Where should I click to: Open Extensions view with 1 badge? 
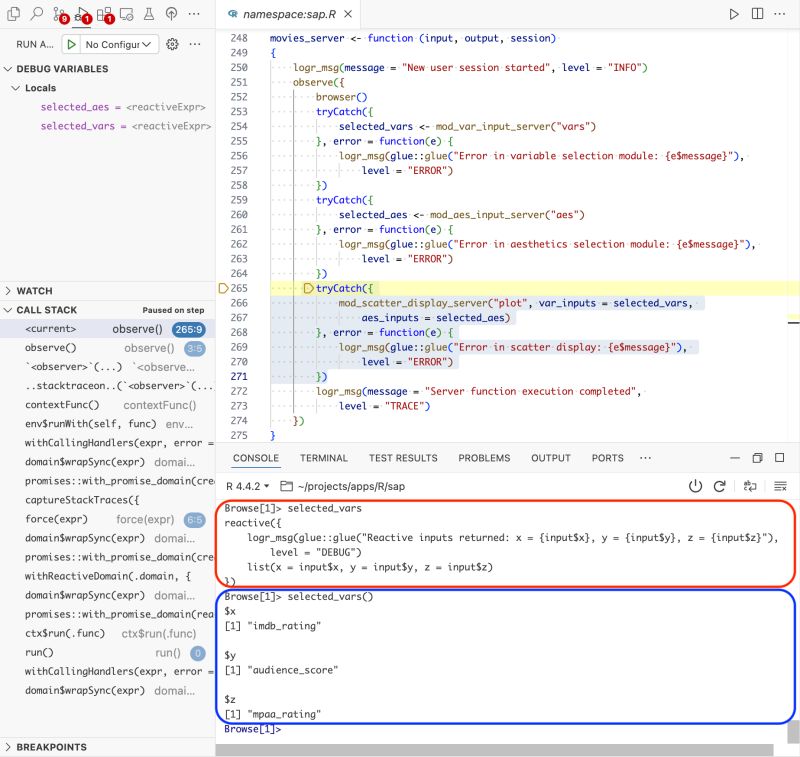tap(105, 15)
